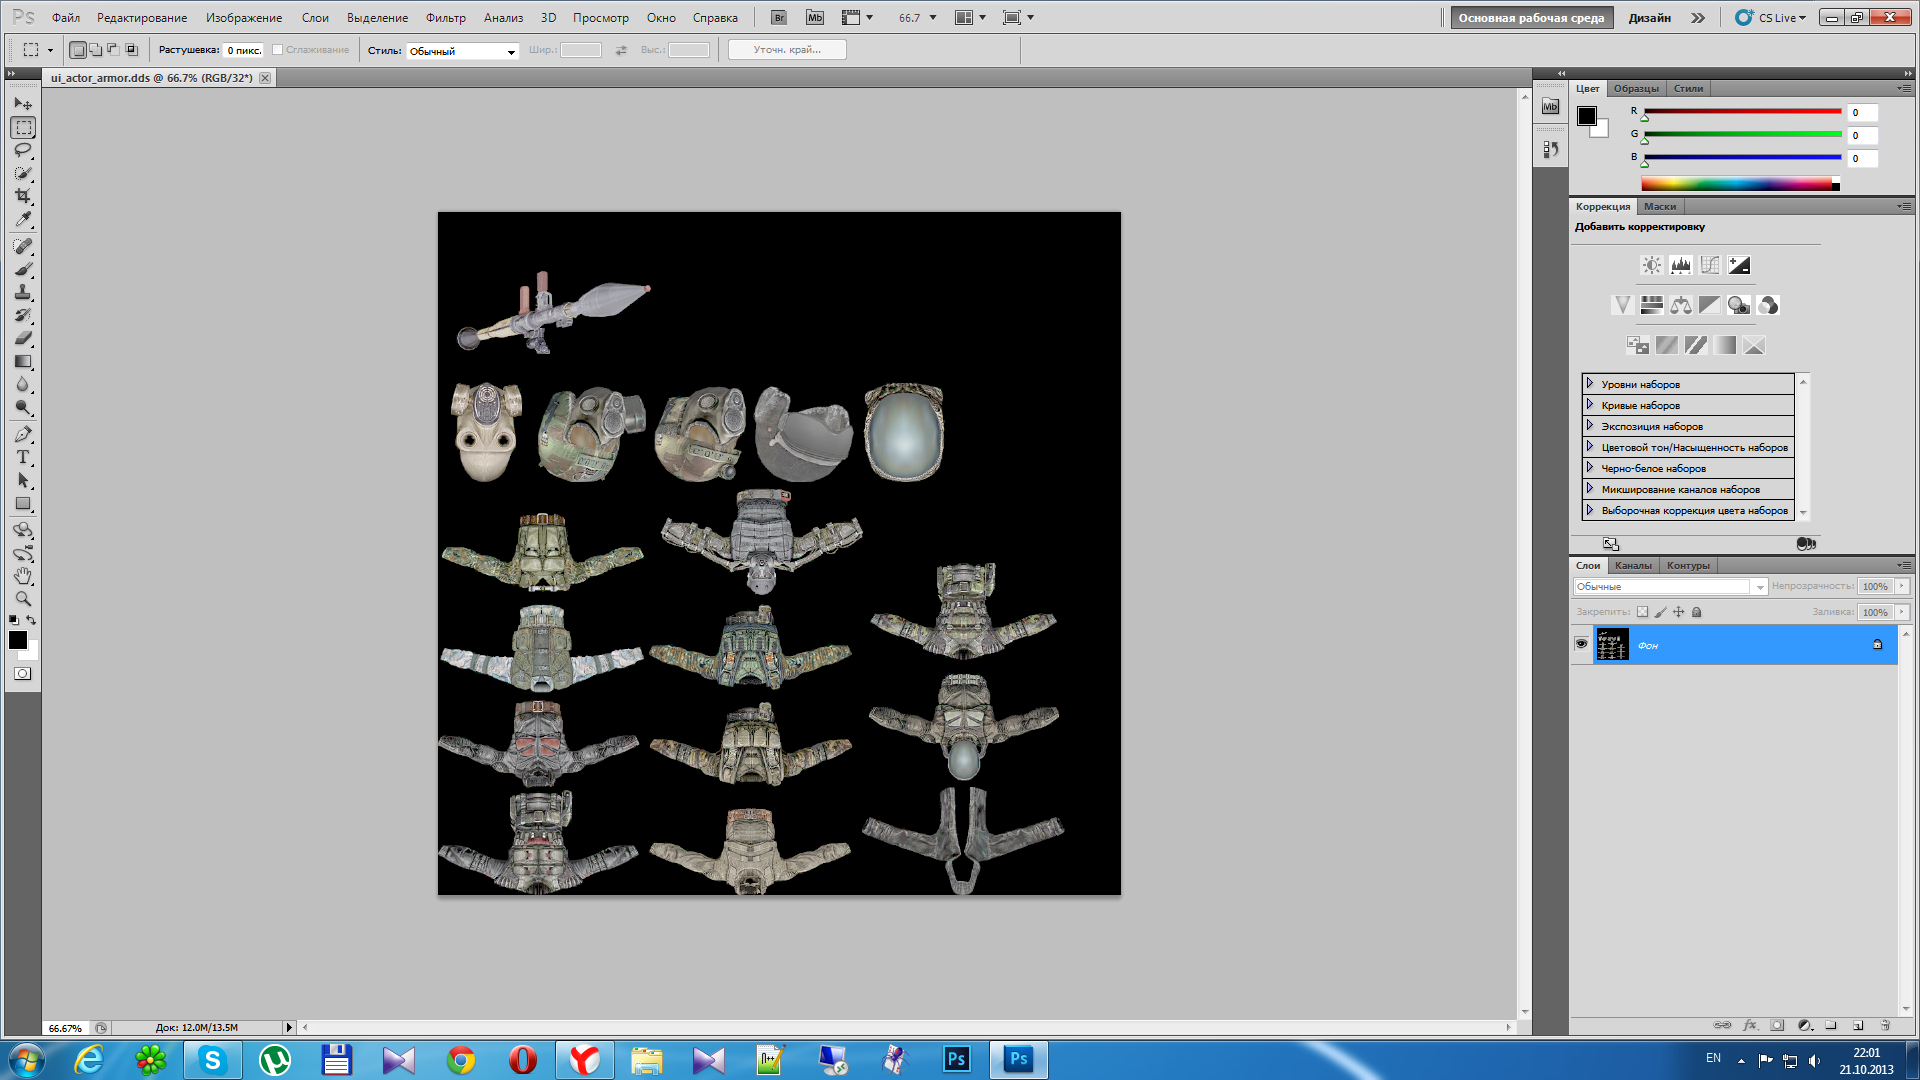This screenshot has height=1080, width=1920.
Task: Select the Clone Stamp tool
Action: (23, 292)
